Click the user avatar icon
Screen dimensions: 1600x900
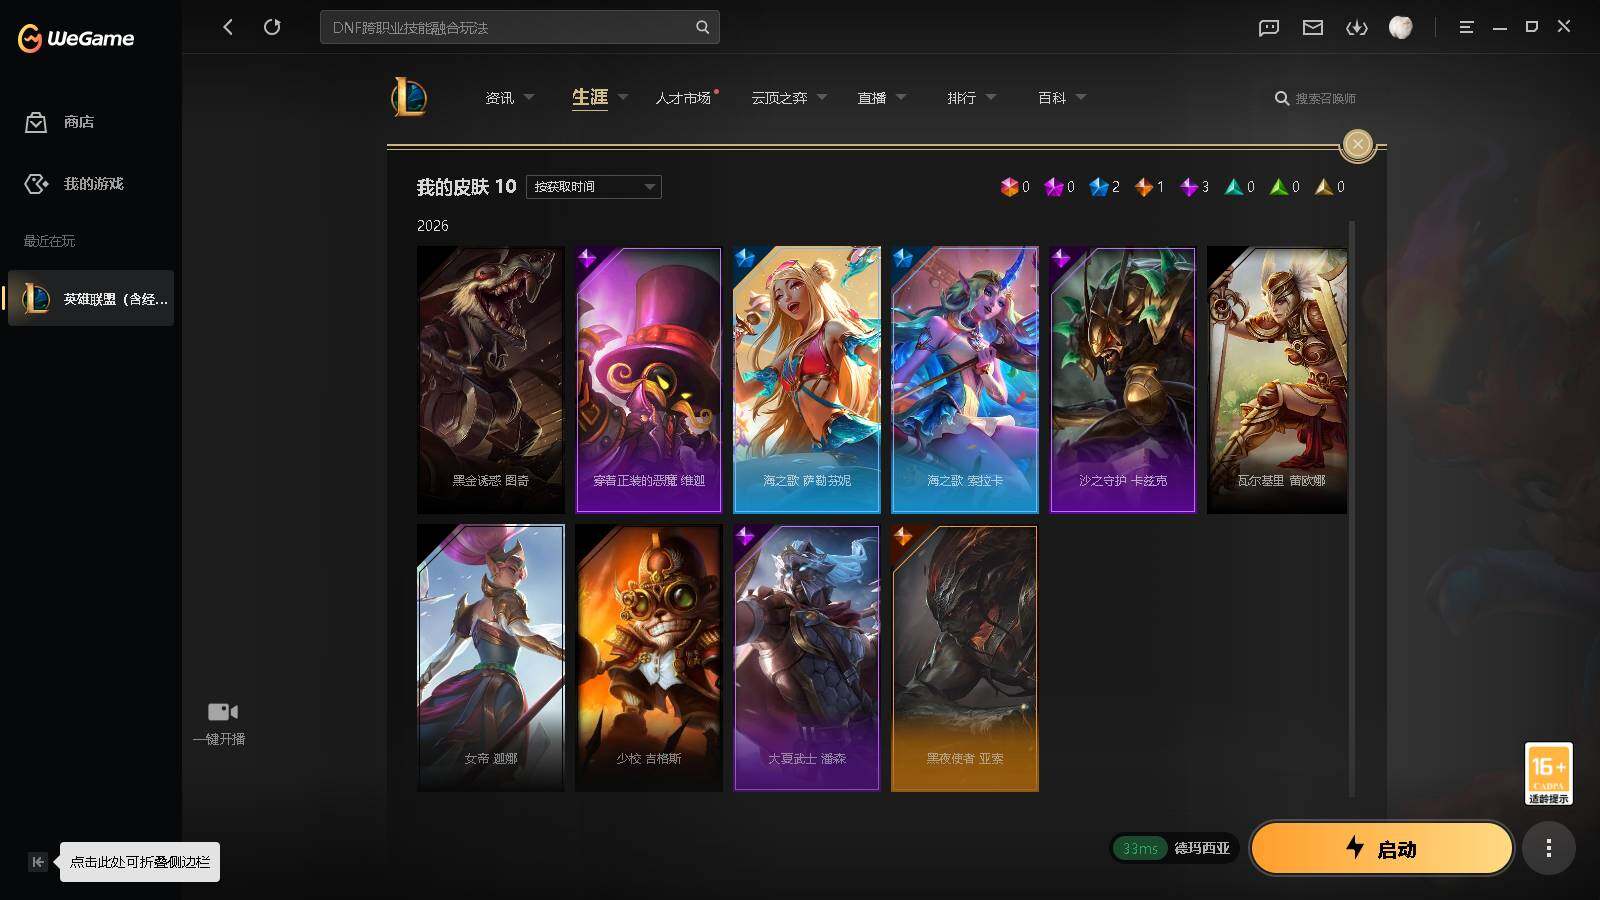click(1401, 27)
